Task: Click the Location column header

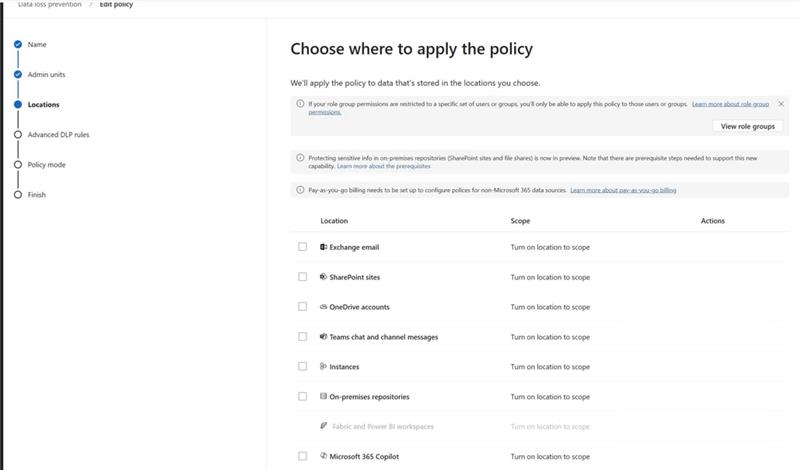Action: click(334, 221)
